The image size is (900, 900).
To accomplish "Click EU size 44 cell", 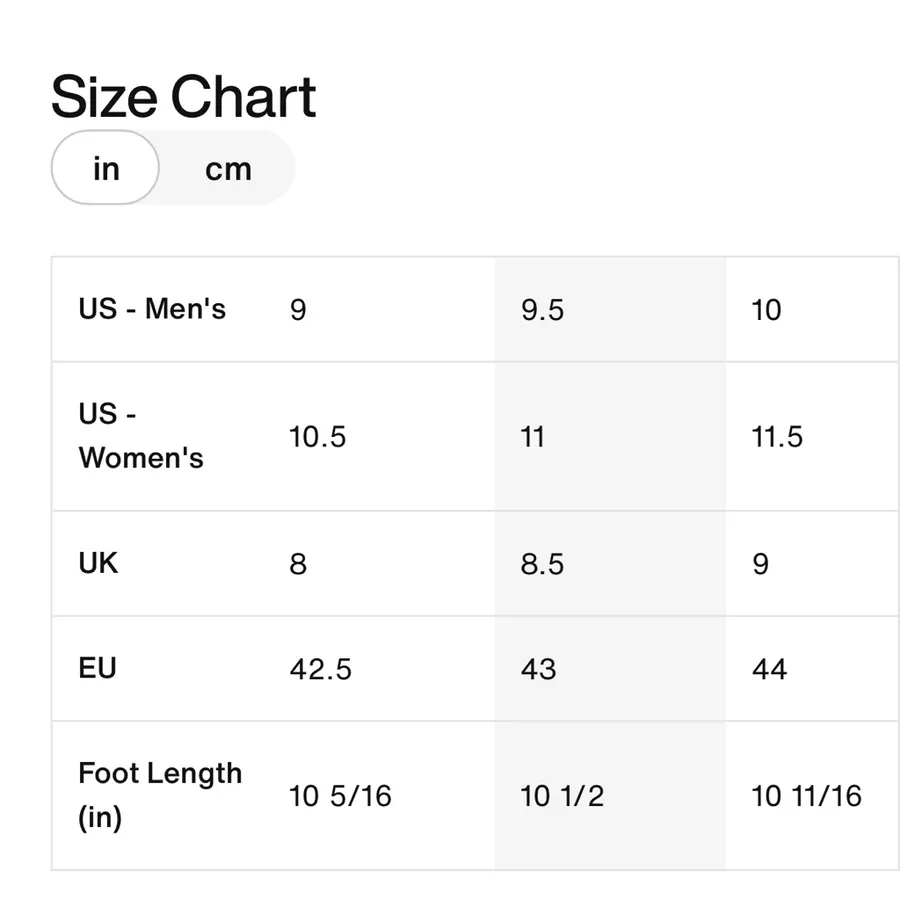I will point(812,669).
